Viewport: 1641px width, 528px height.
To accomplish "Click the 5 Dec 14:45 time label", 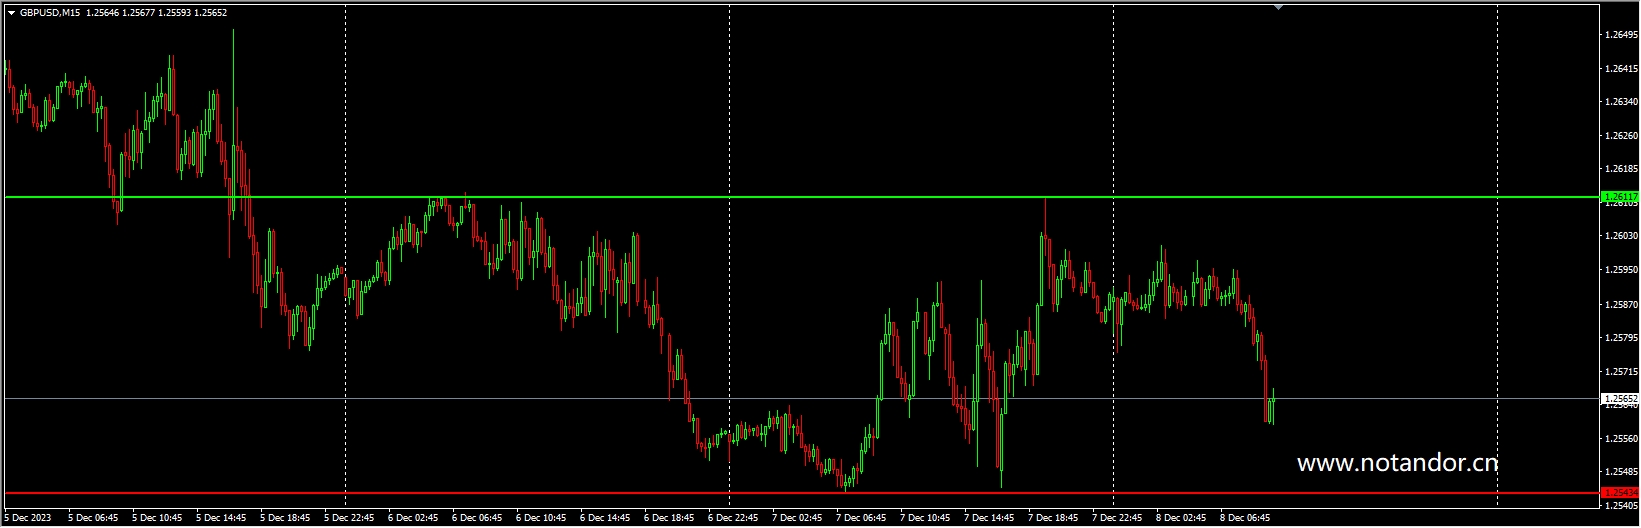I will click(221, 518).
